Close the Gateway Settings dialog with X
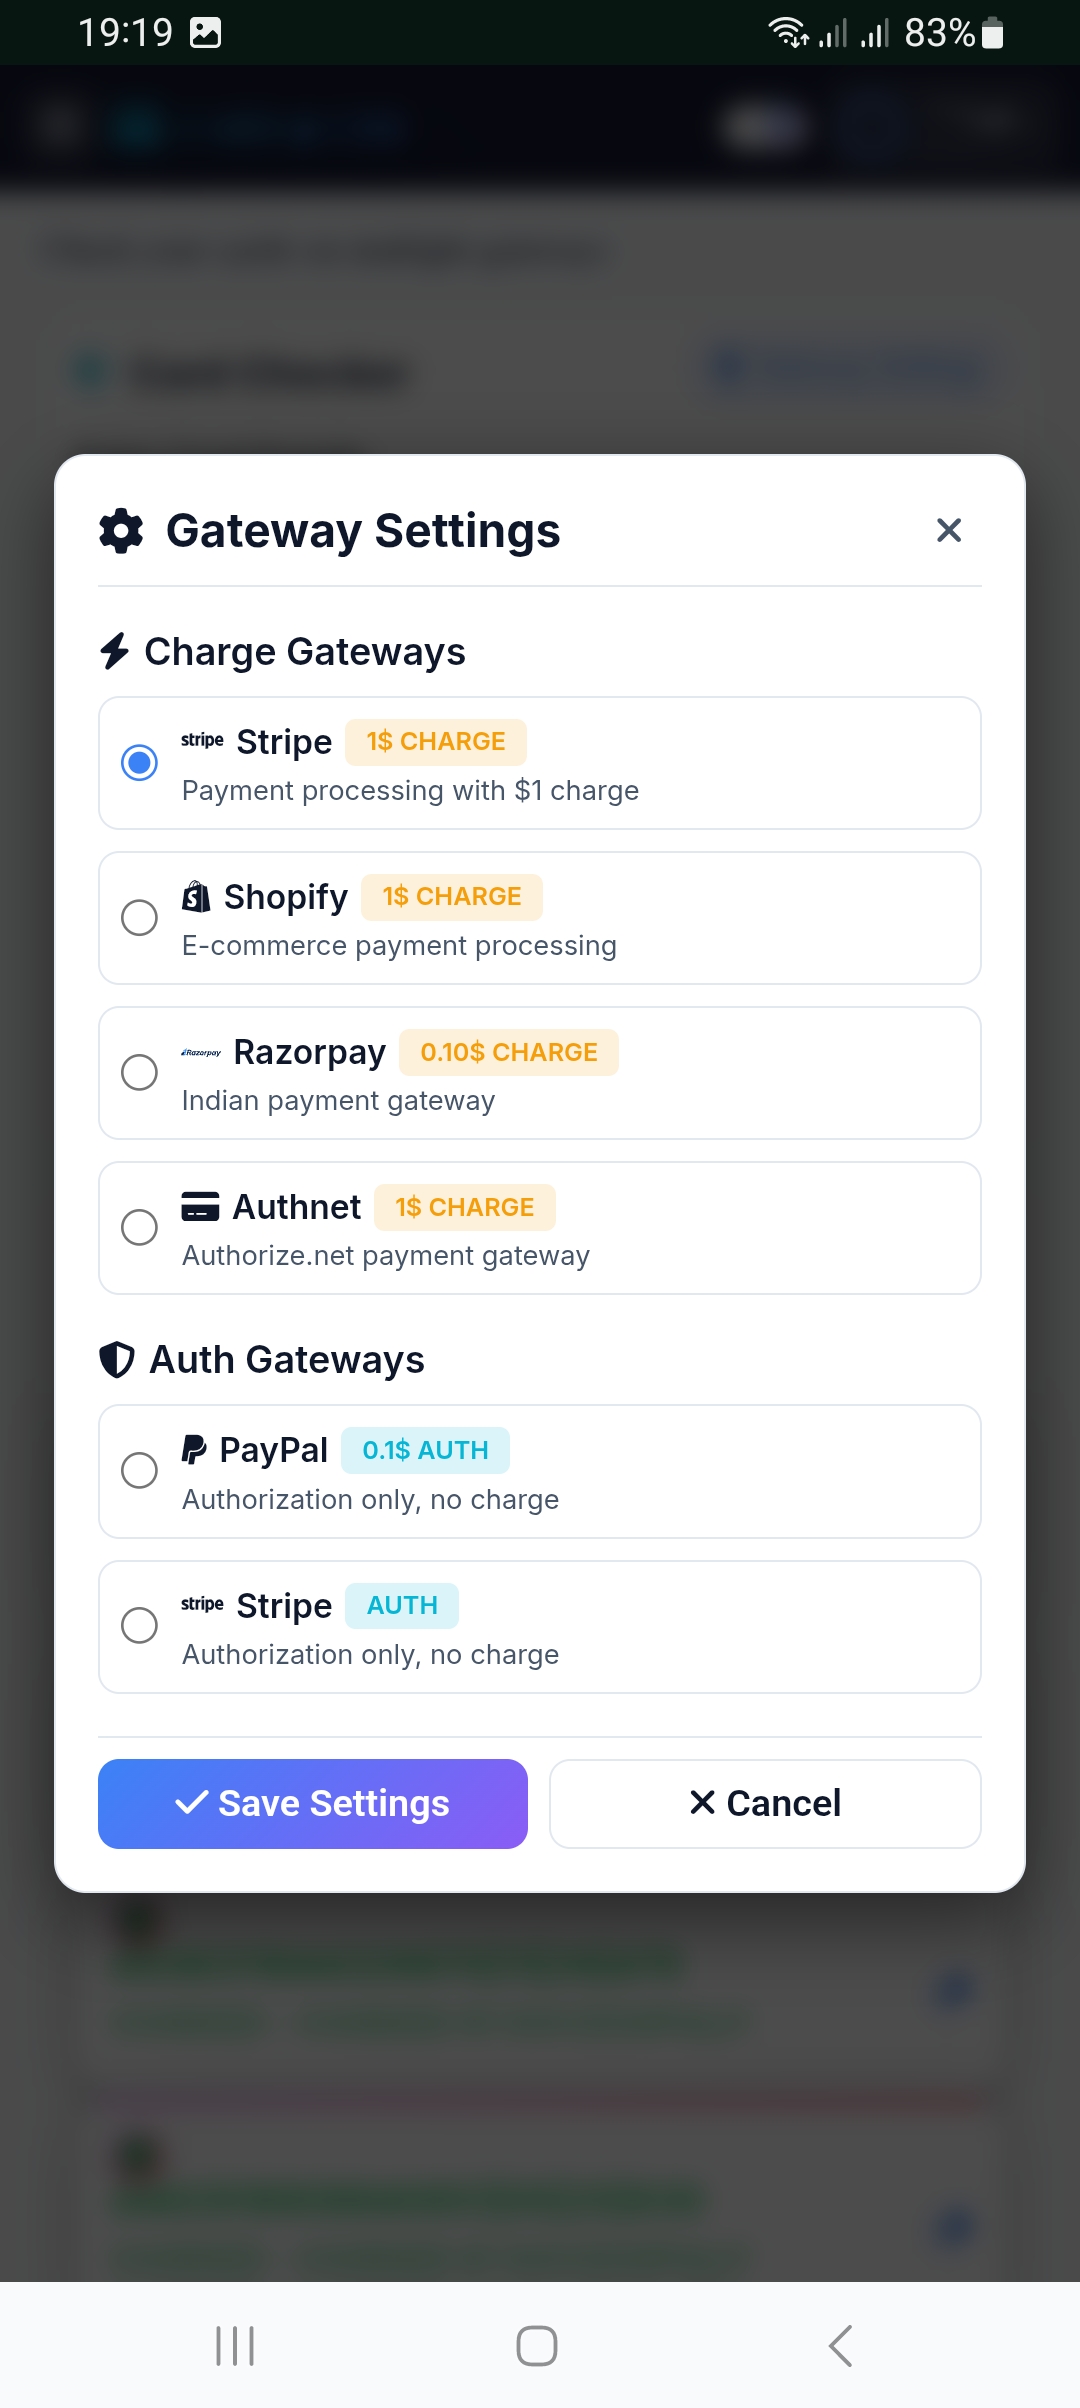The height and width of the screenshot is (2408, 1080). pos(948,530)
